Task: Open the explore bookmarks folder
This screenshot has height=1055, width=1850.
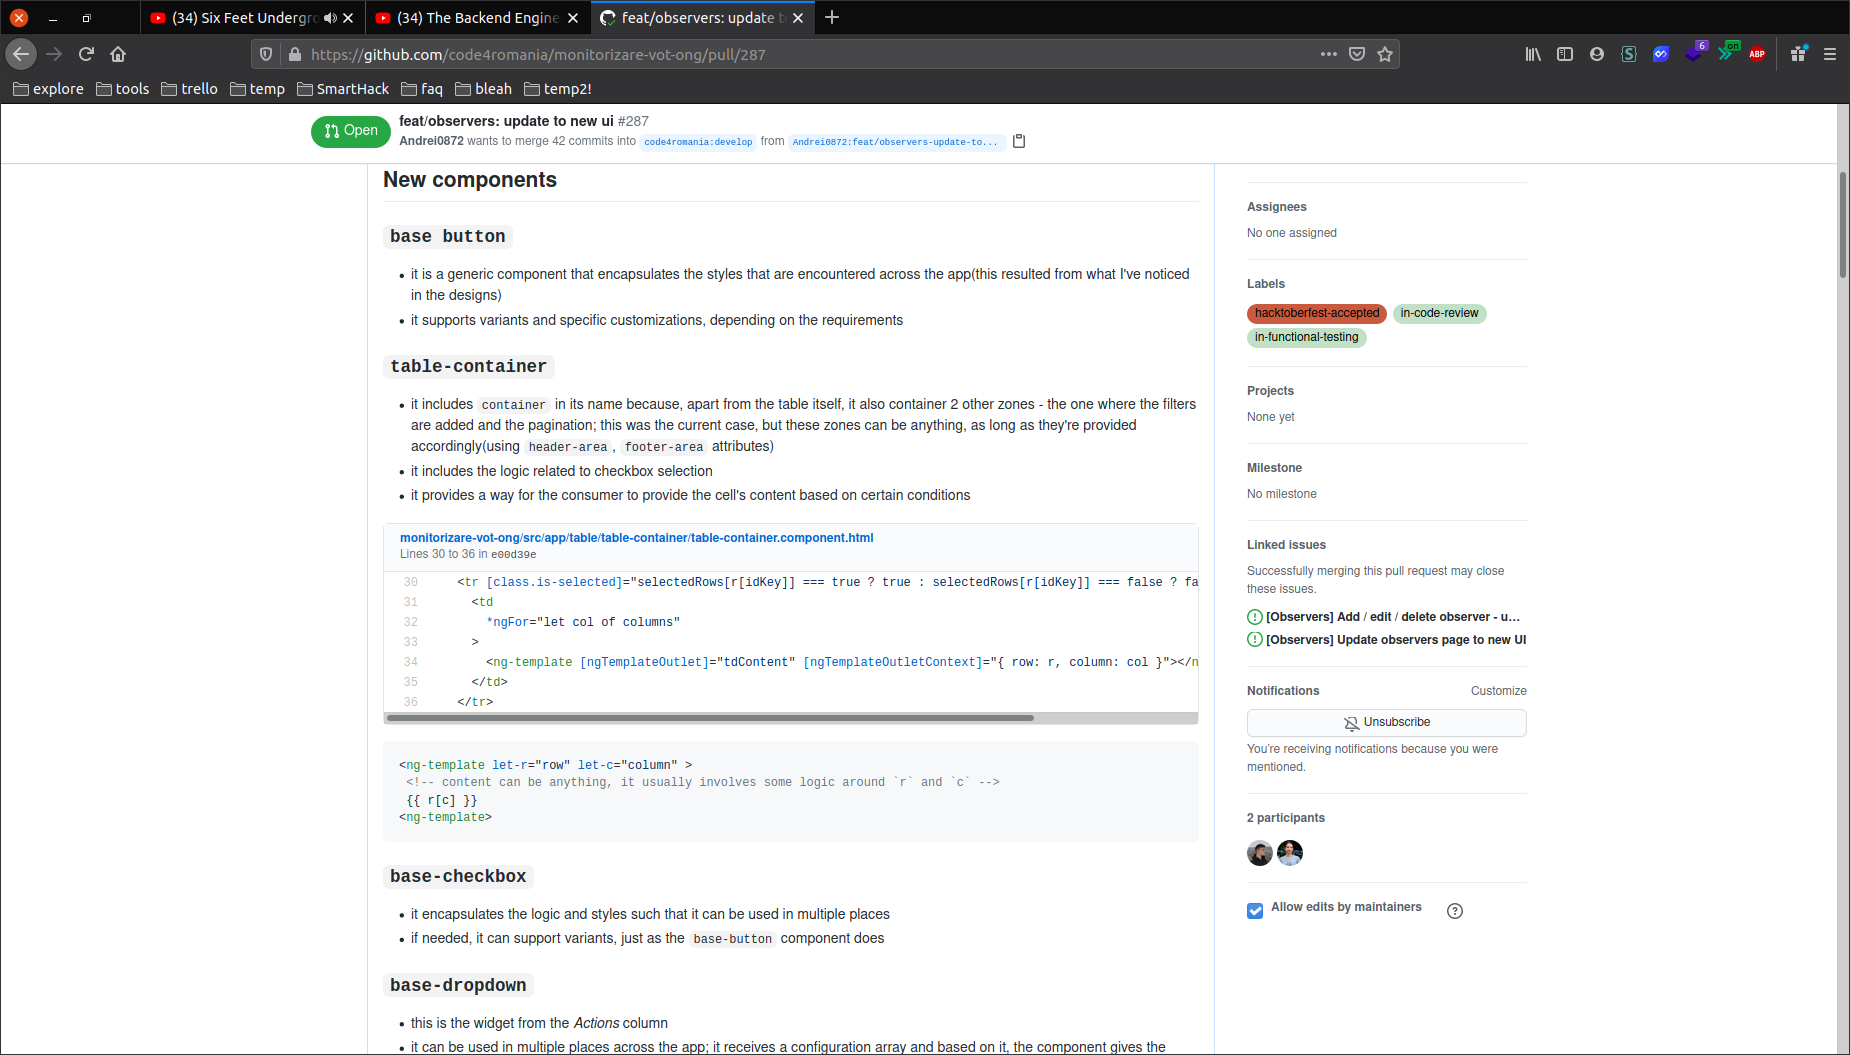Action: coord(48,89)
